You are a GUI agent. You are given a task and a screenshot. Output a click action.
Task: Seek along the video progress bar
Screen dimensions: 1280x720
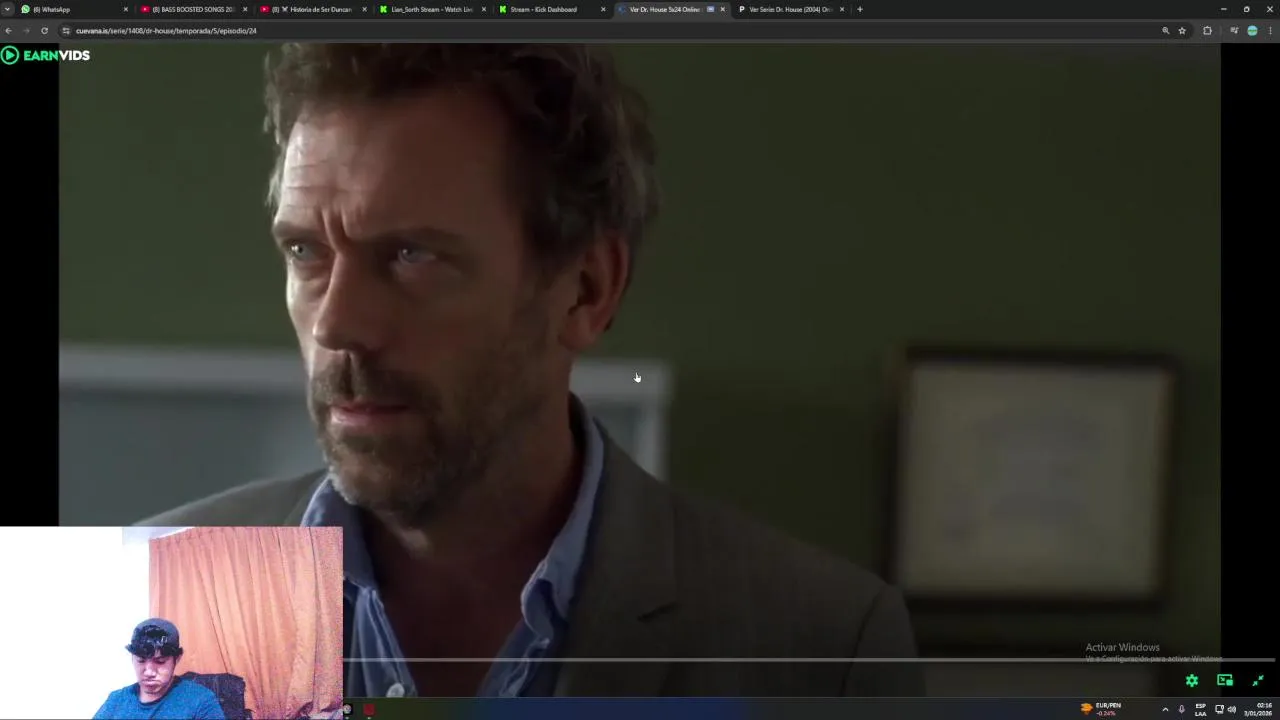(808, 659)
